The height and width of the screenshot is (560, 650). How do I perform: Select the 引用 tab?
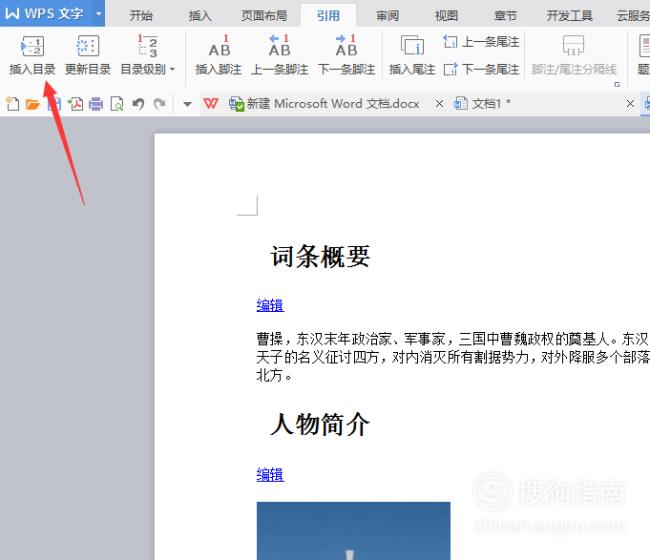coord(328,16)
